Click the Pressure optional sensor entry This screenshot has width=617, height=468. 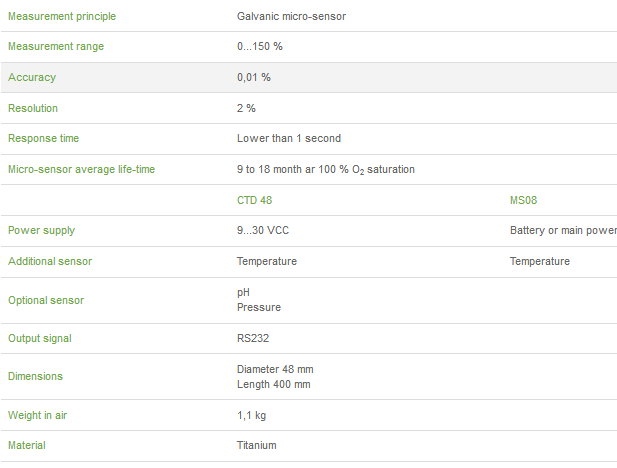(259, 308)
